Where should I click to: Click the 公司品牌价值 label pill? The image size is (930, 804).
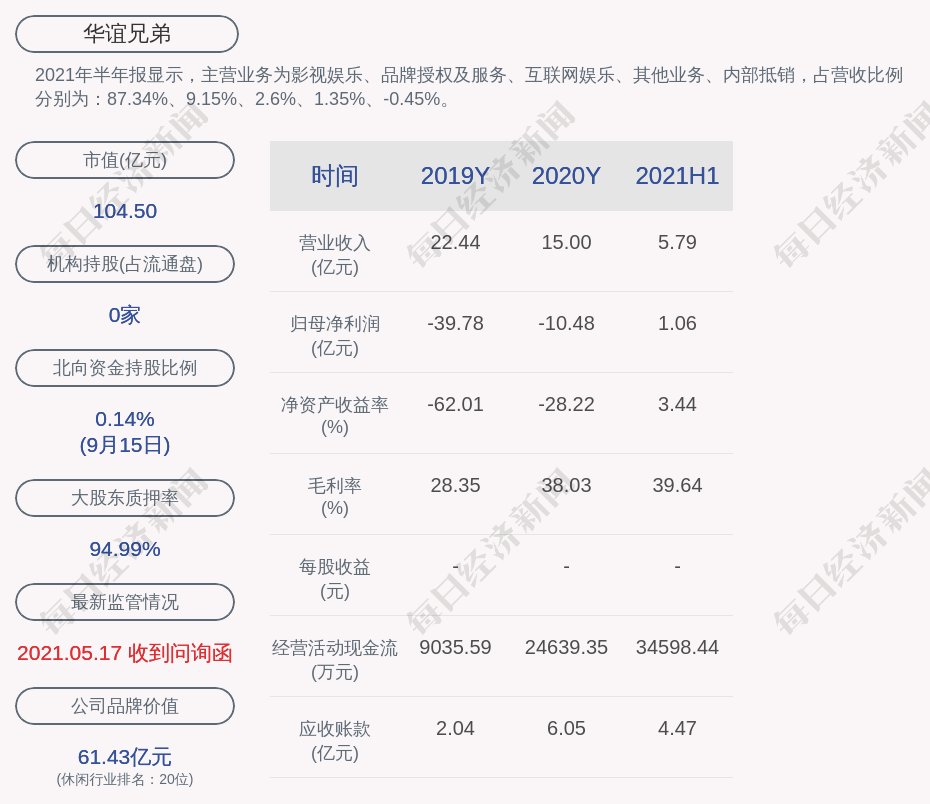[125, 706]
